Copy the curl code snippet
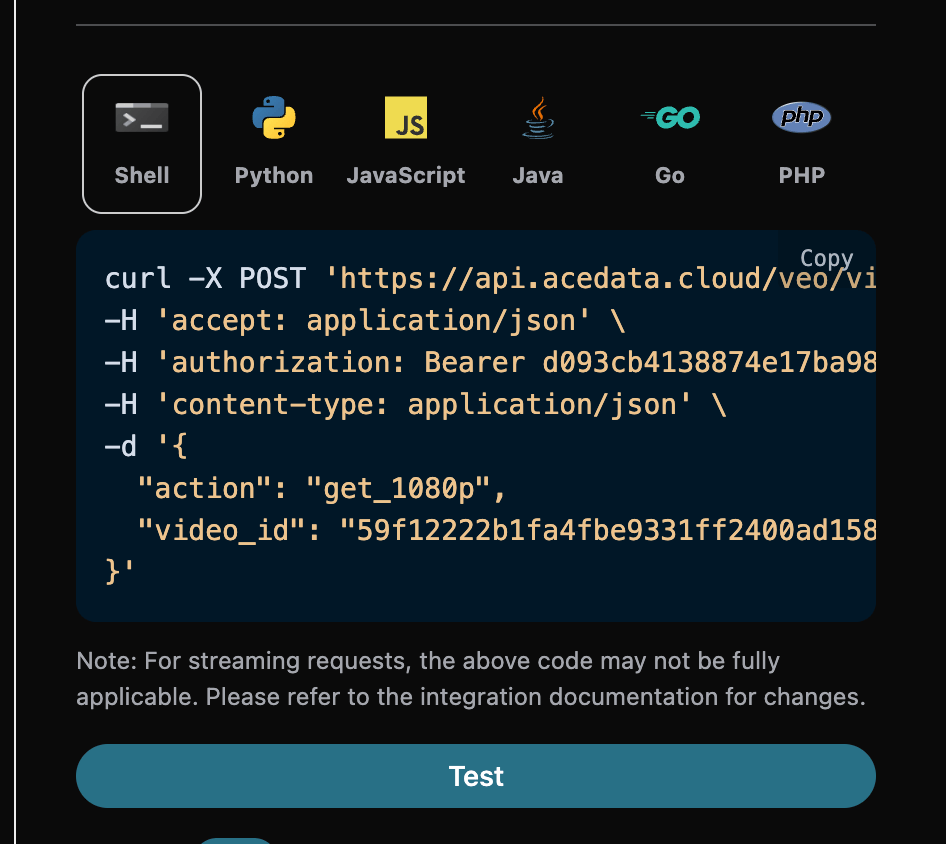 pyautogui.click(x=827, y=258)
